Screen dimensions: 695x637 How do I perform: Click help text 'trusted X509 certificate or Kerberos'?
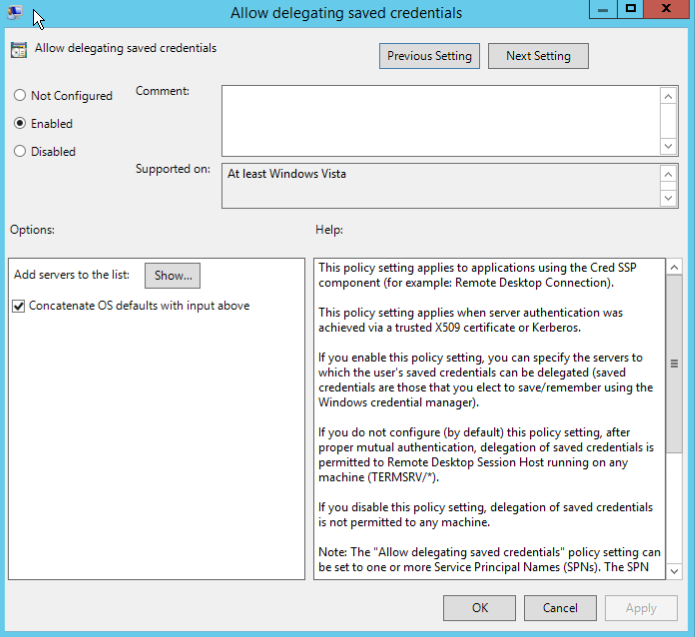pos(488,328)
